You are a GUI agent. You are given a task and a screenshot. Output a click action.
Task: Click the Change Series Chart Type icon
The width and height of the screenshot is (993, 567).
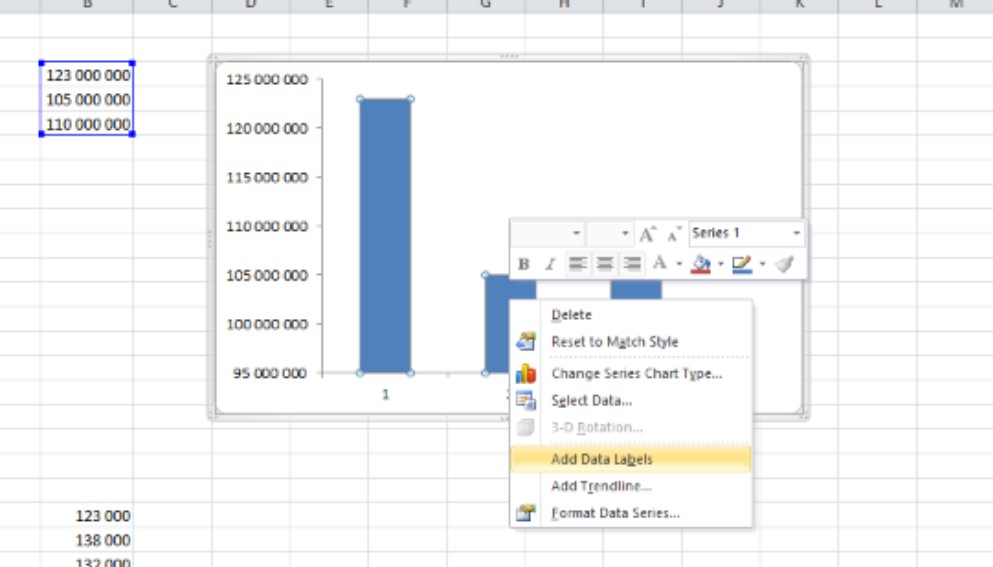[x=526, y=374]
